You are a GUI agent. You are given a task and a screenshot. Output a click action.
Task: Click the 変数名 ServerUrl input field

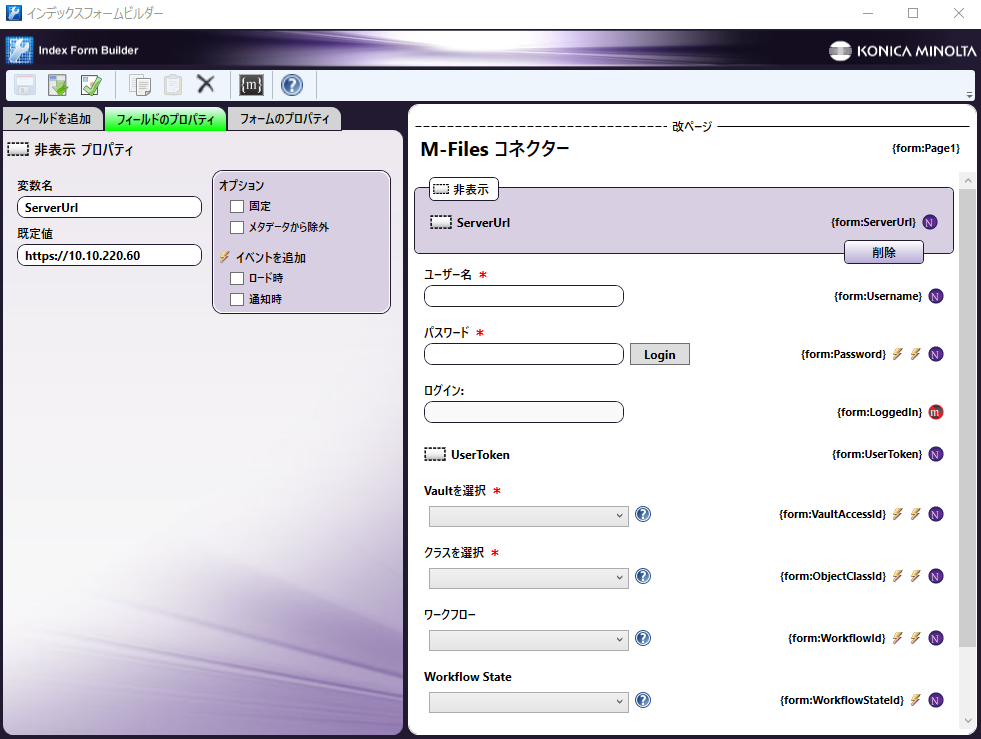pos(109,207)
